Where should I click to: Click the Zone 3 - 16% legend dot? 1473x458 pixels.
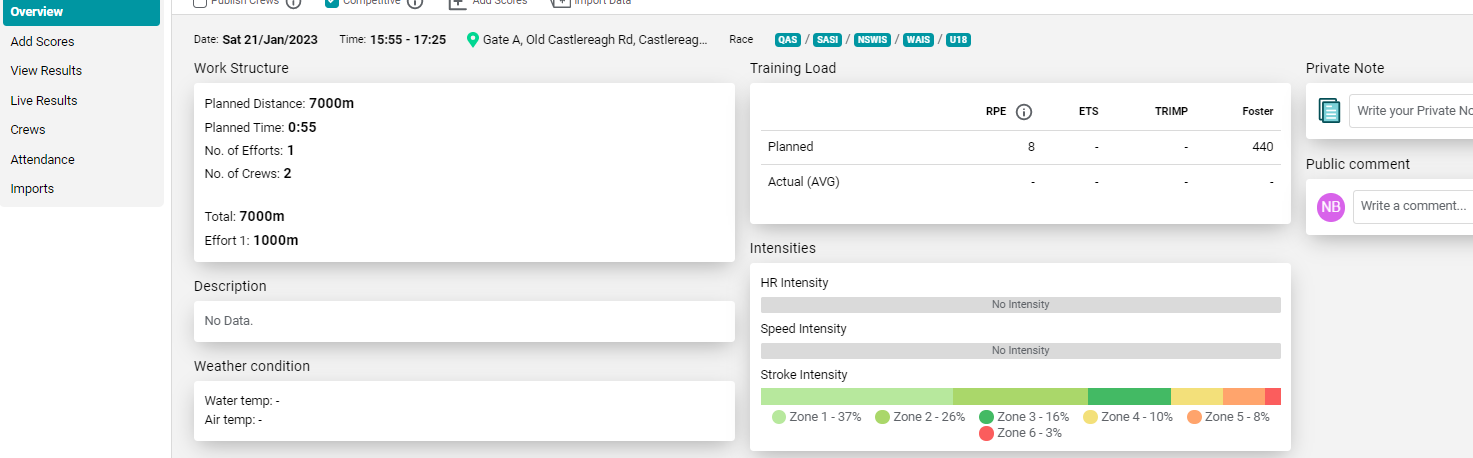(986, 417)
